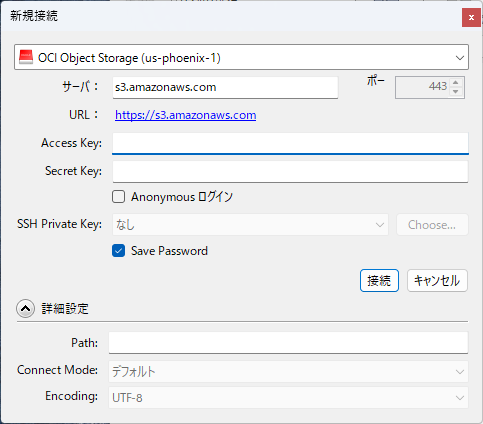Screen dimensions: 483x424
Task: Click the 接続 connect button
Action: (x=379, y=281)
